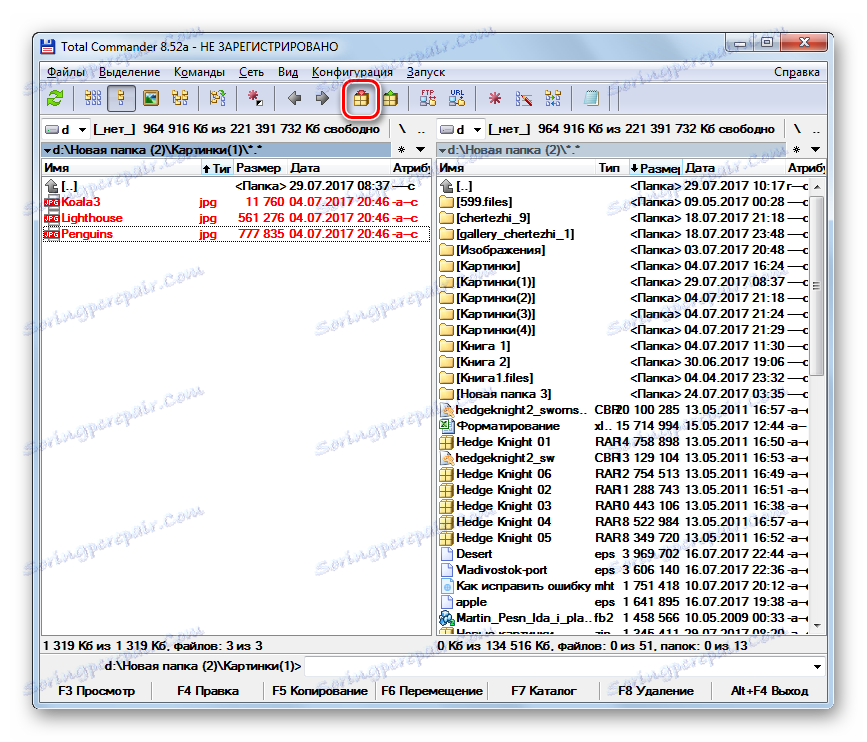Select Hedge Knight 01 RAR archive

click(623, 442)
